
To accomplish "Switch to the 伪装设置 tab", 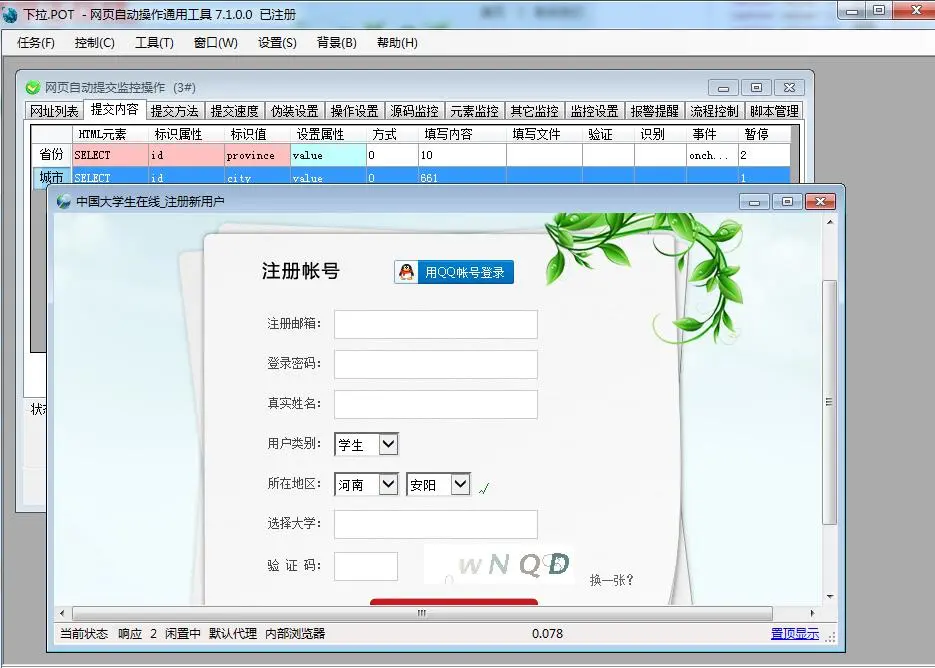I will [x=295, y=111].
